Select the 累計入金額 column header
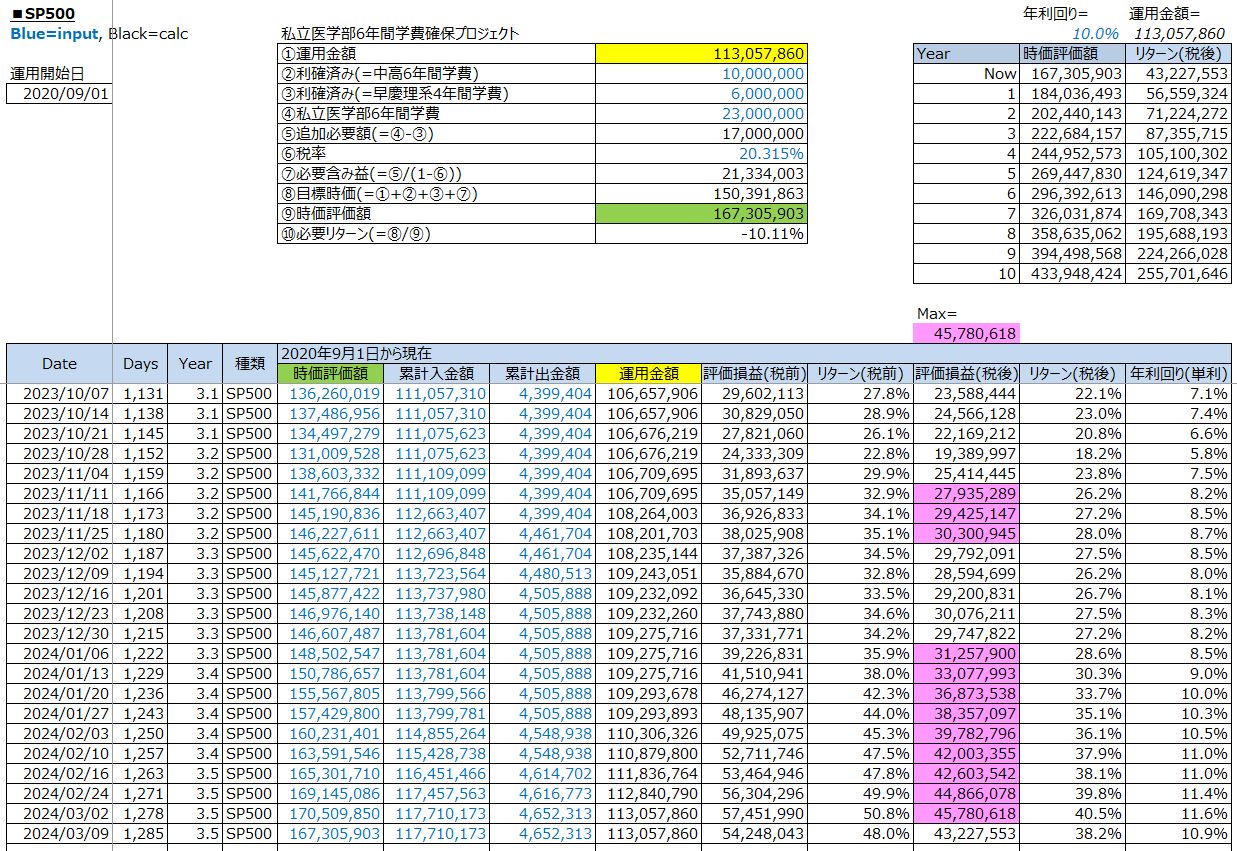The width and height of the screenshot is (1237, 851). (x=436, y=373)
